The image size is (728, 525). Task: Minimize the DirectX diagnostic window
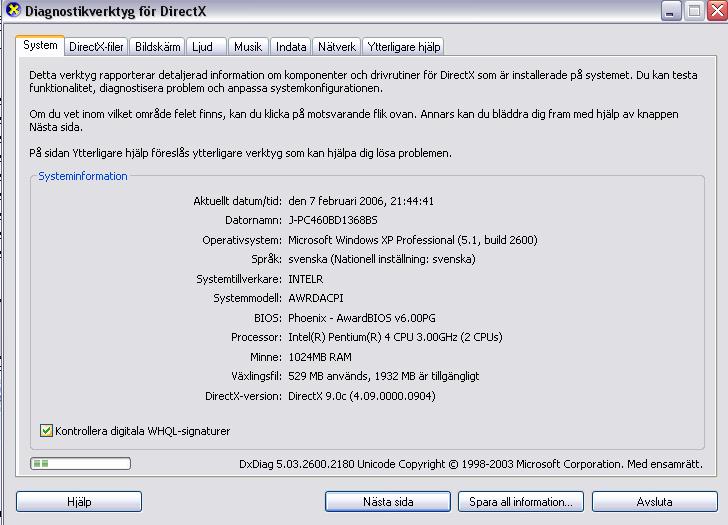click(670, 11)
